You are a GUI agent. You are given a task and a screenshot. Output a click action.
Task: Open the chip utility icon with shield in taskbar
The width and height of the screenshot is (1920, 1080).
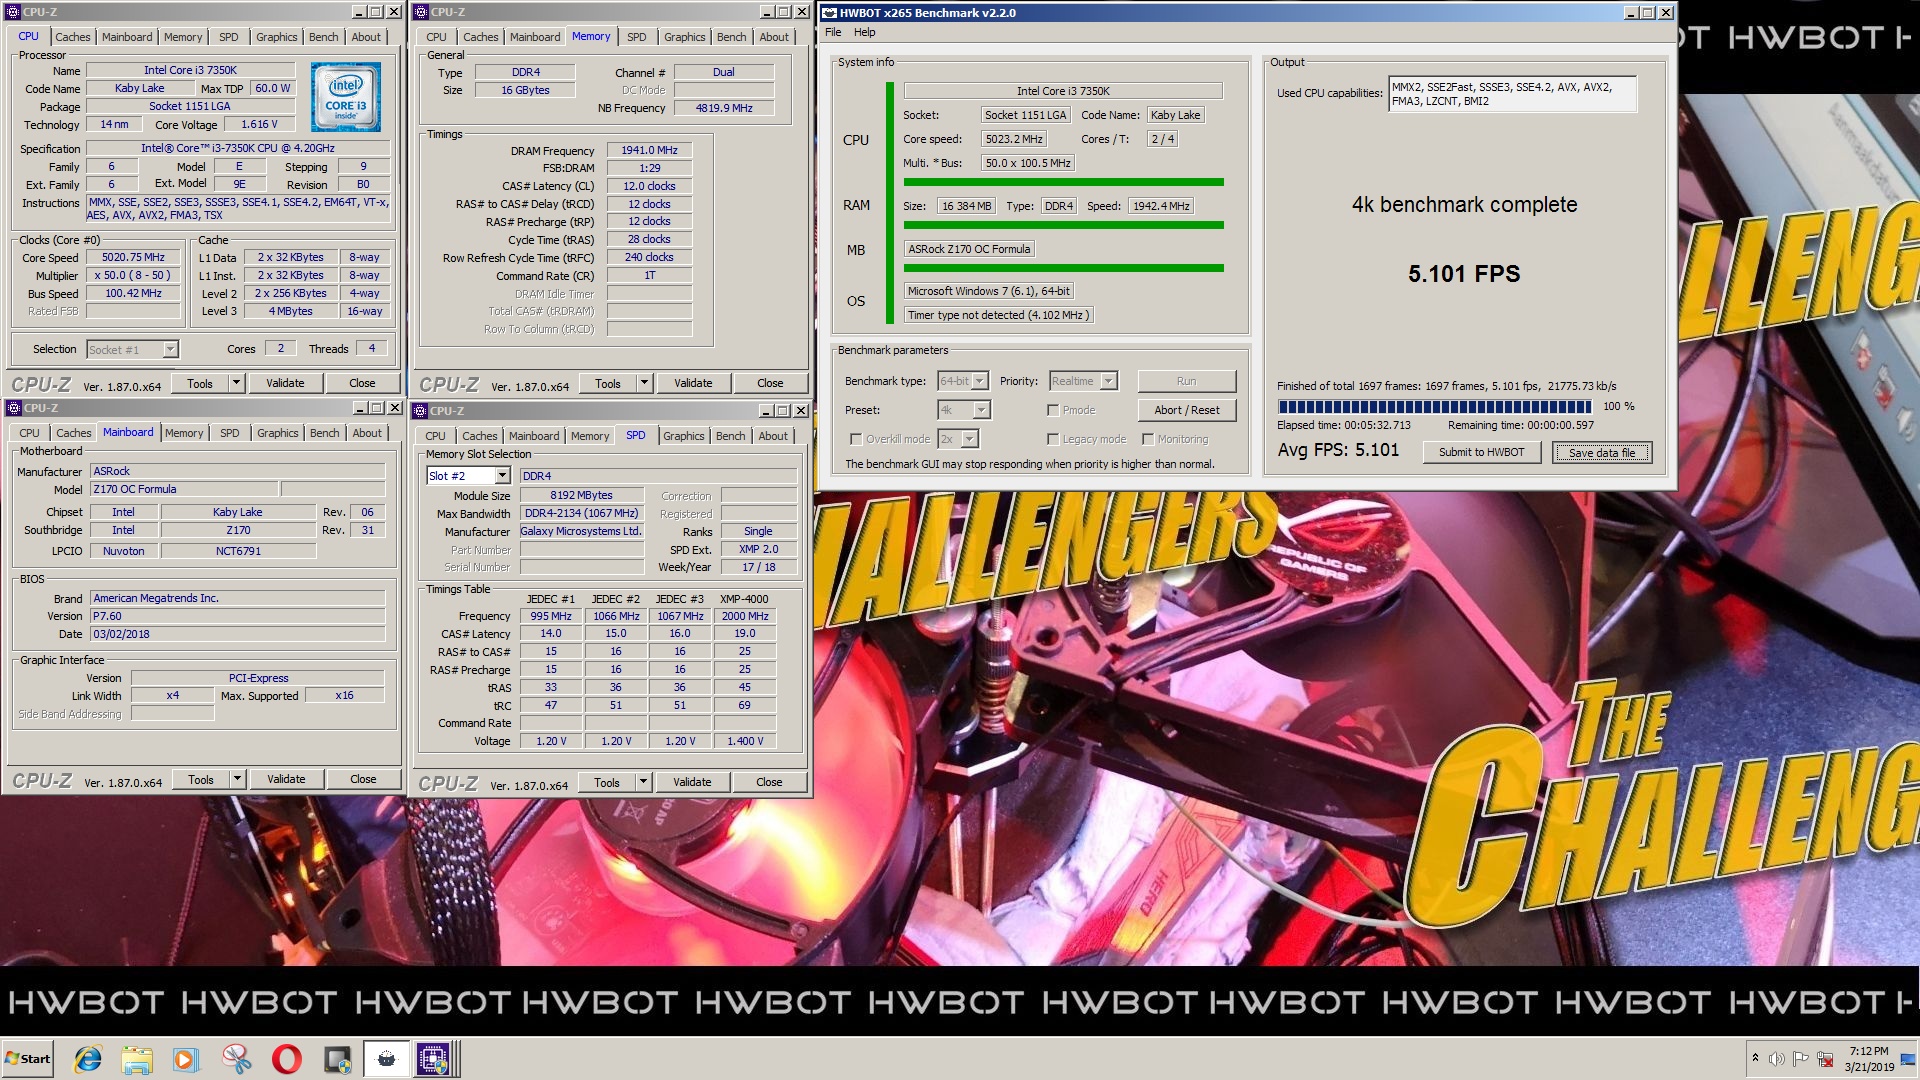click(337, 1059)
